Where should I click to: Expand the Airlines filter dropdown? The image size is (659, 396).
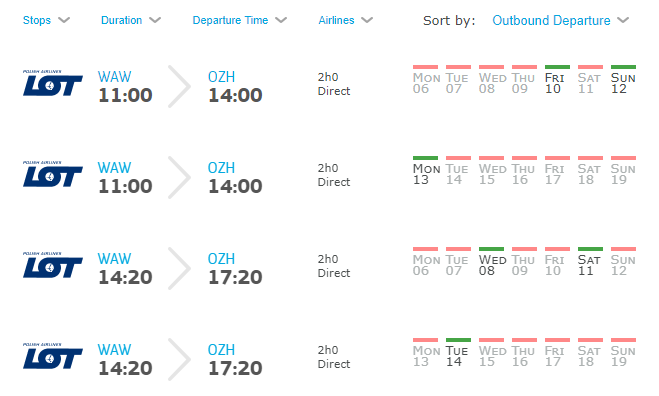coord(345,20)
